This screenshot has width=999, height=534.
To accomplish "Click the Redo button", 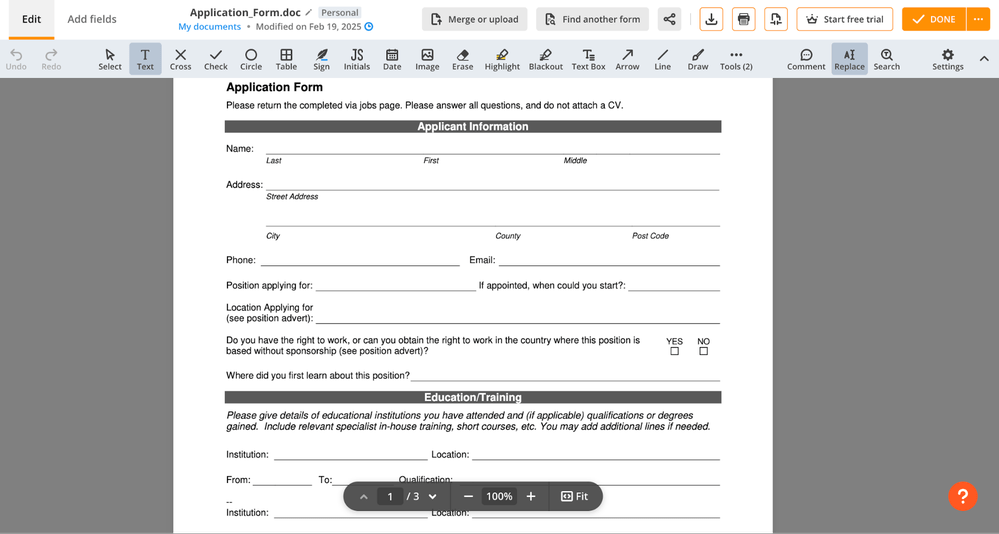I will 51,59.
